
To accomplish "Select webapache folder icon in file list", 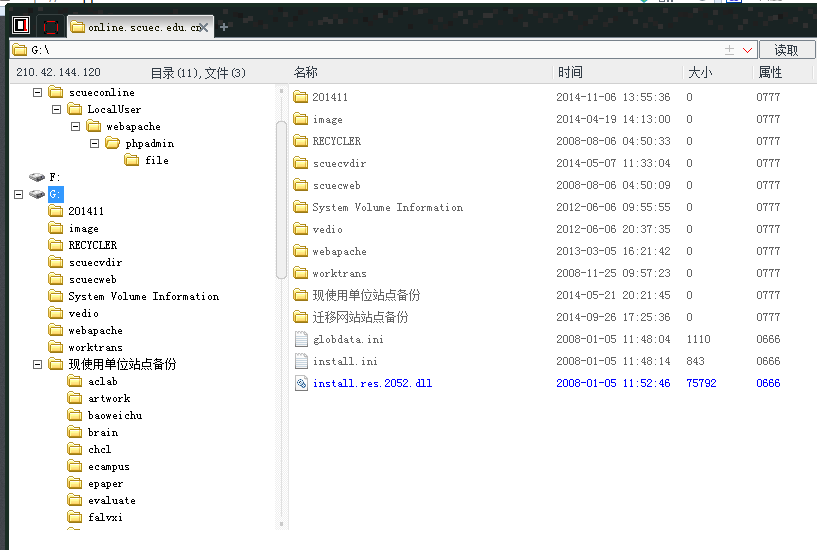I will pos(301,251).
